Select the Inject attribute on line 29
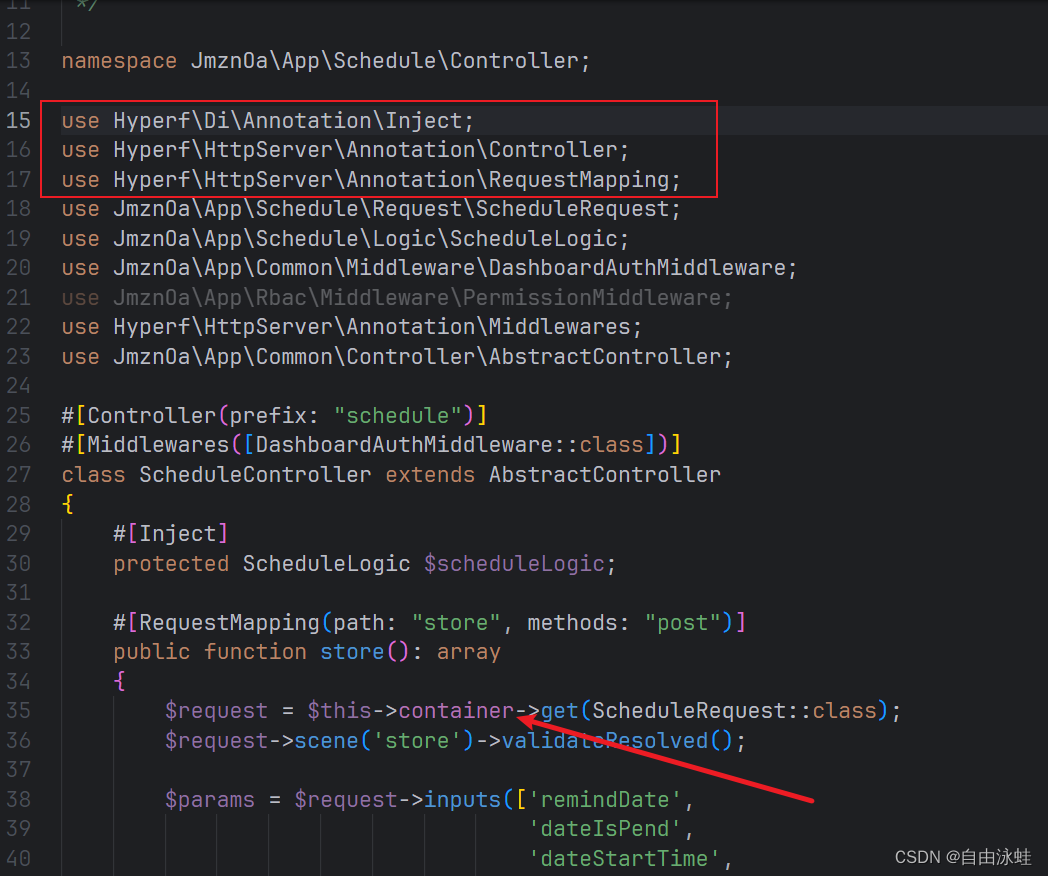1048x876 pixels. click(171, 533)
